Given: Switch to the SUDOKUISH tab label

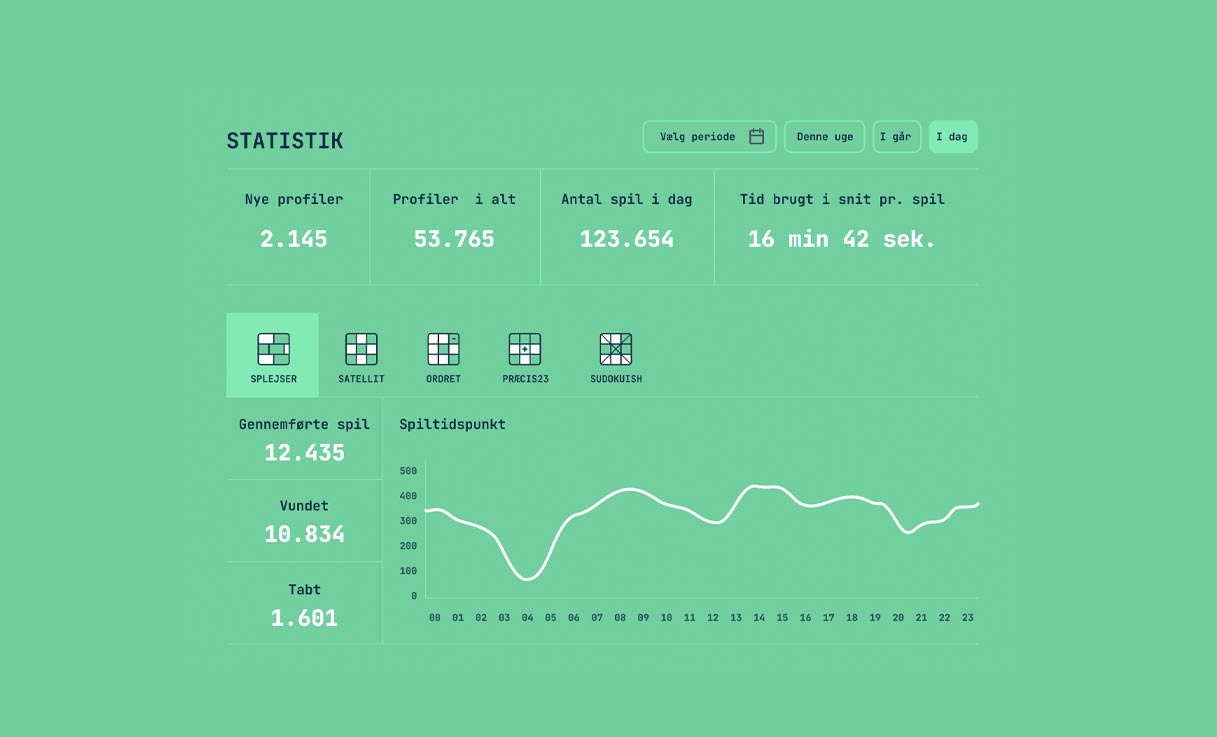Looking at the screenshot, I should point(616,379).
